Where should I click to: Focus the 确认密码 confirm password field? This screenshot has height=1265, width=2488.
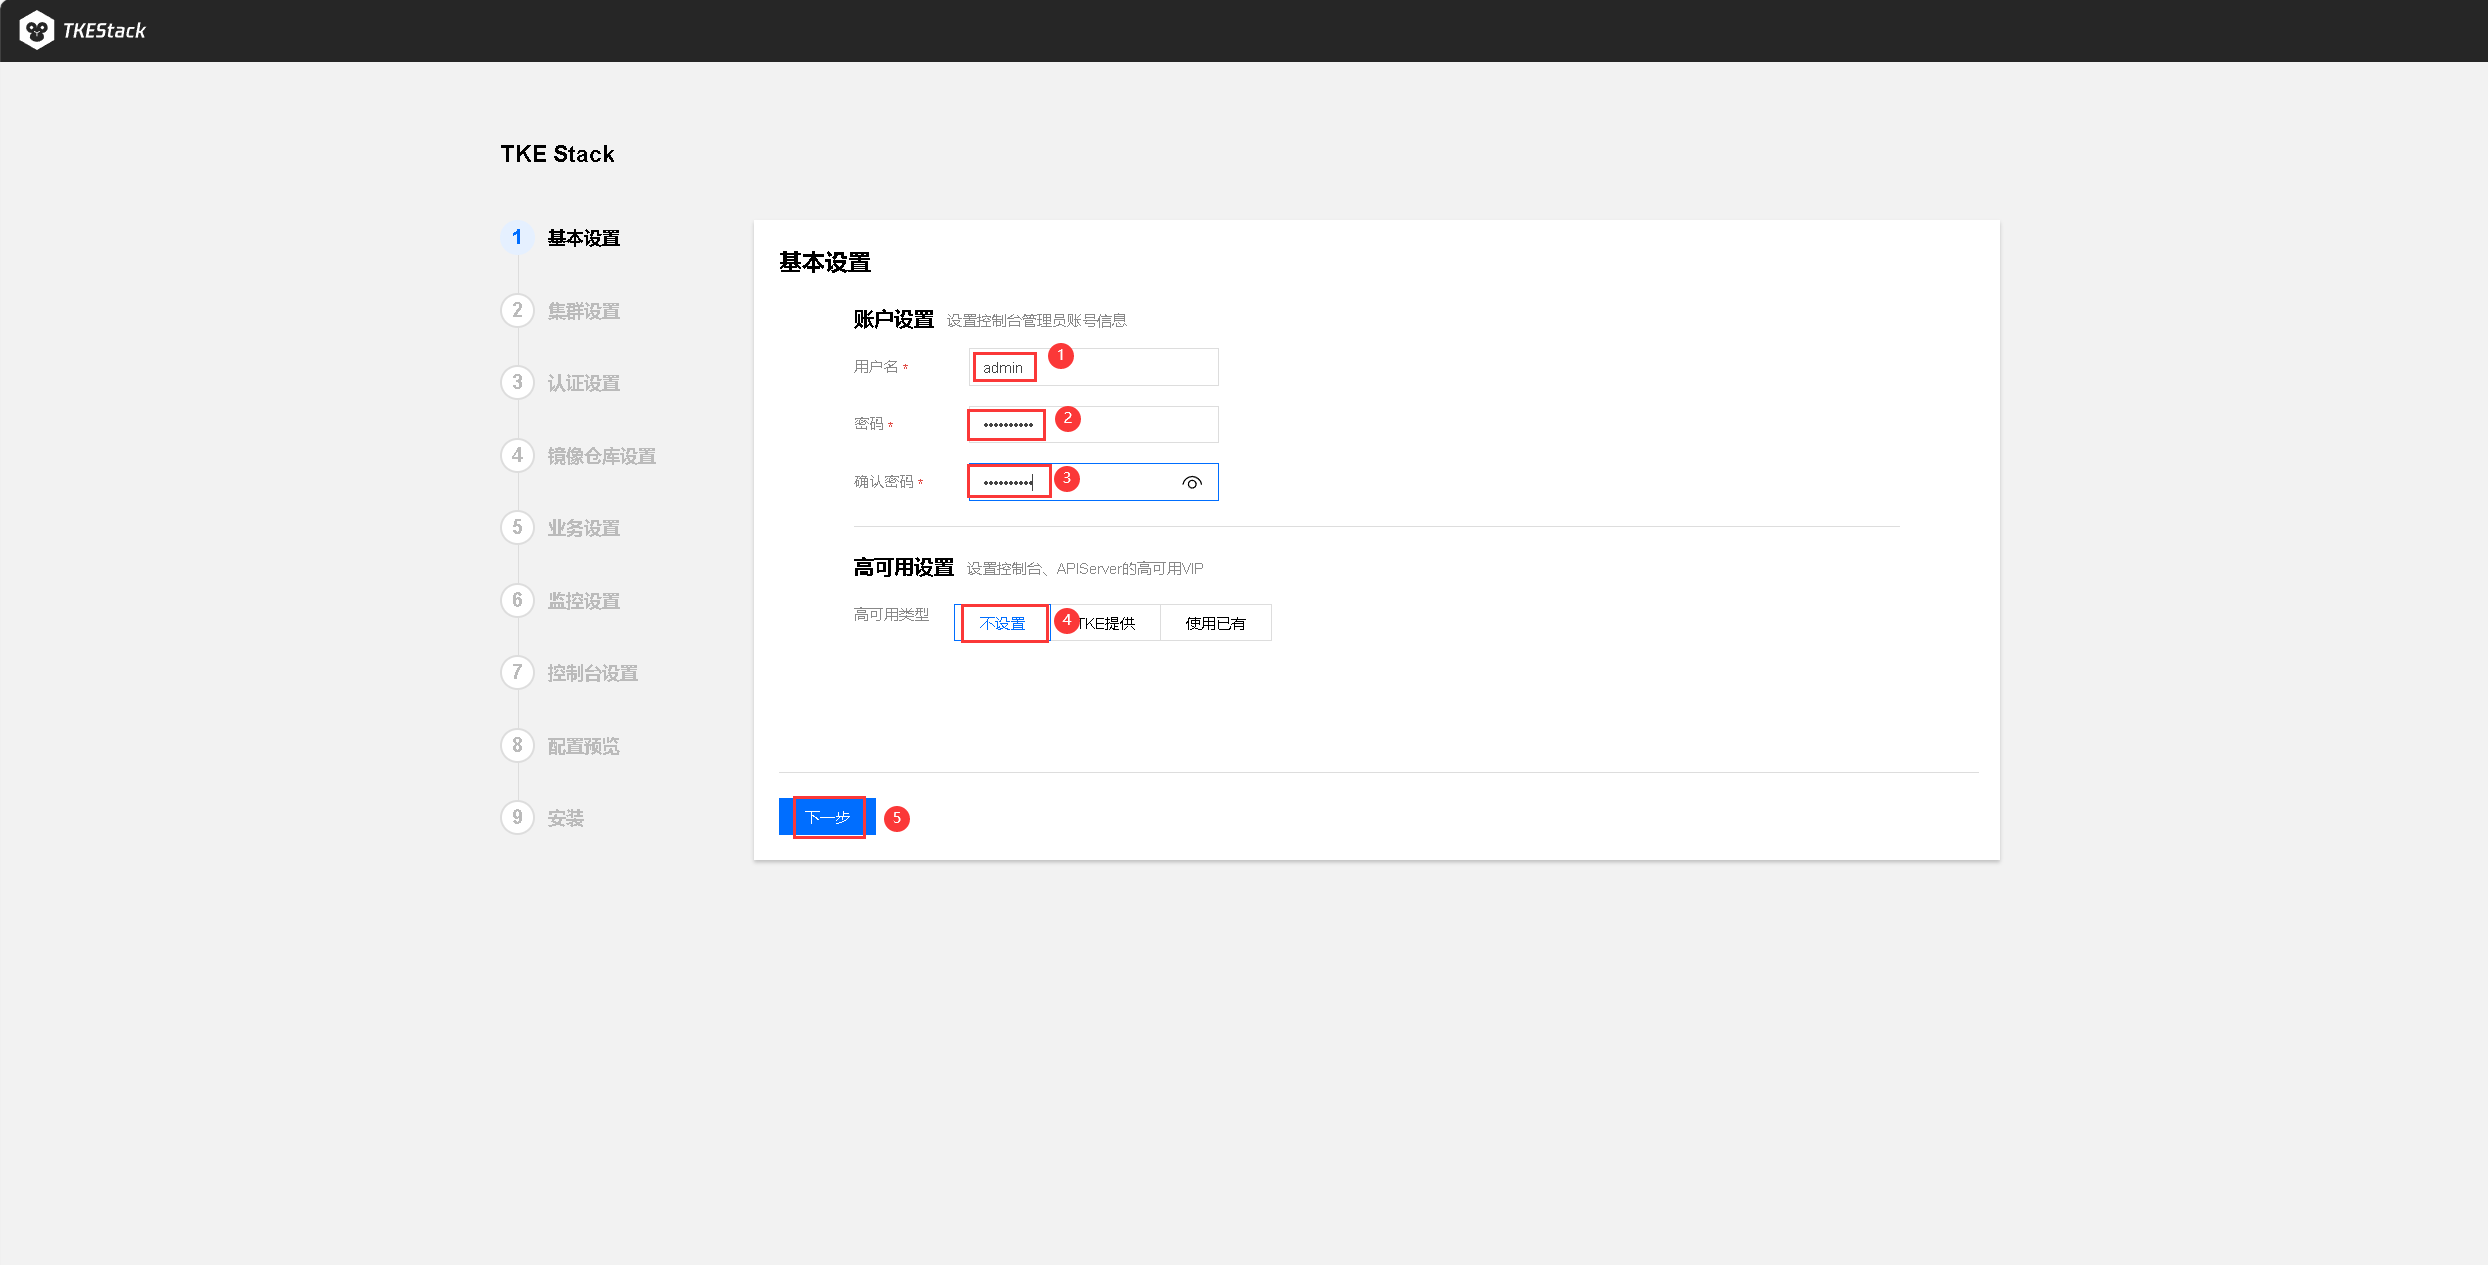pos(1093,482)
